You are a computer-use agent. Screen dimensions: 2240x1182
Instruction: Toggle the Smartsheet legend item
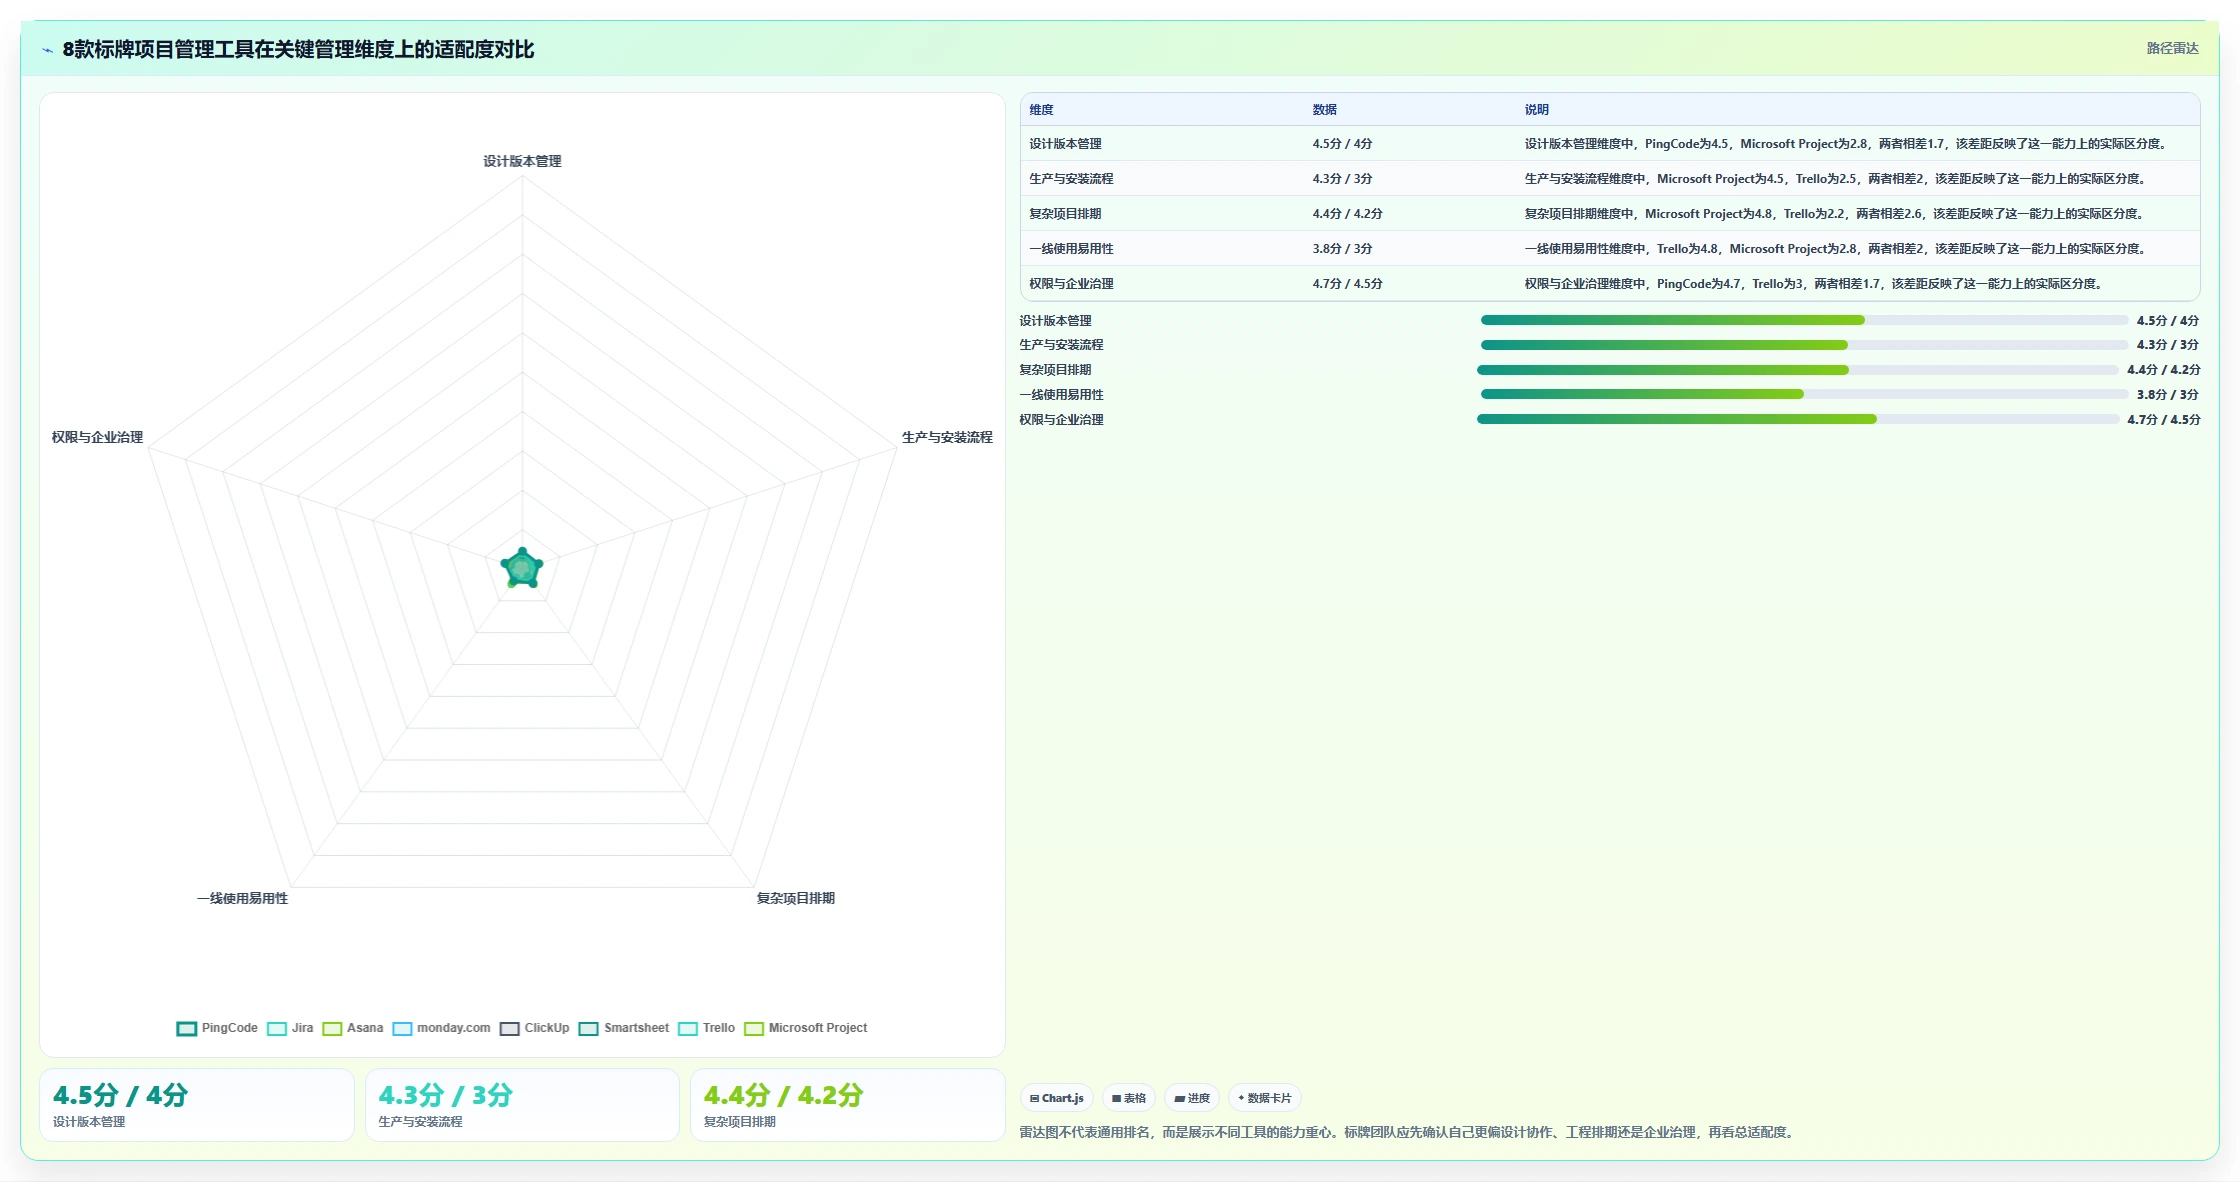(624, 1028)
